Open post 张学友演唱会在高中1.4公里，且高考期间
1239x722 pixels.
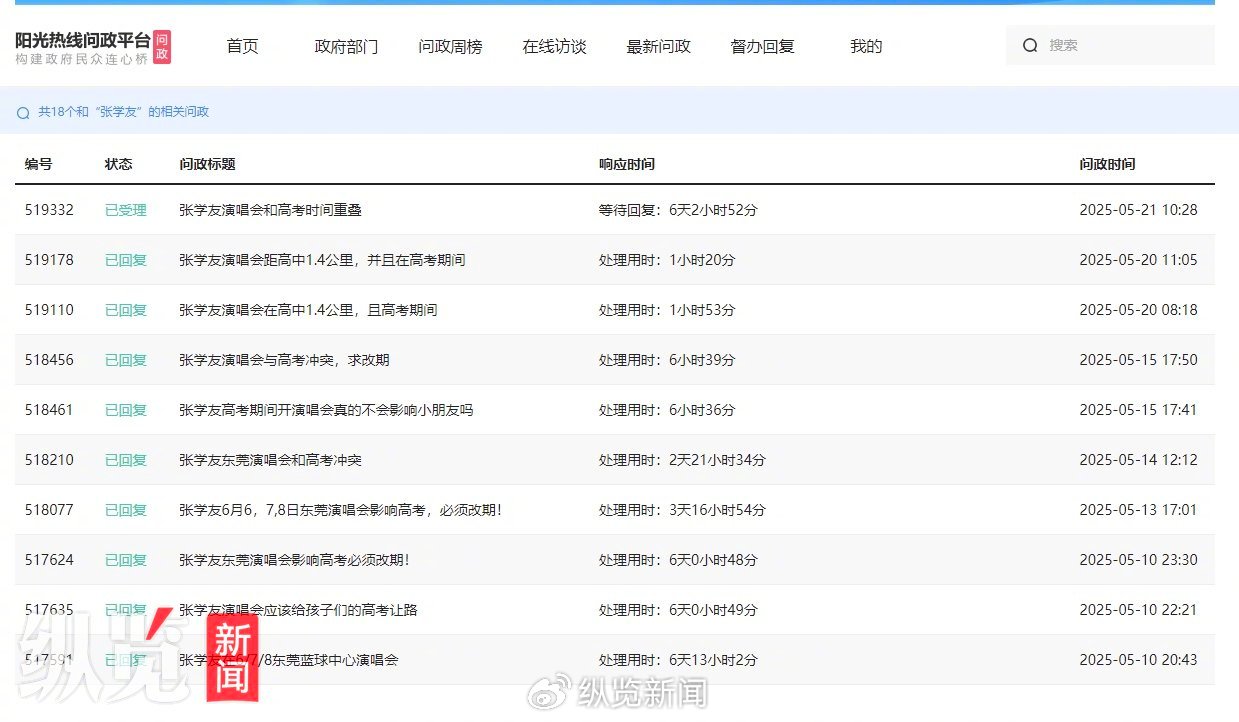308,310
